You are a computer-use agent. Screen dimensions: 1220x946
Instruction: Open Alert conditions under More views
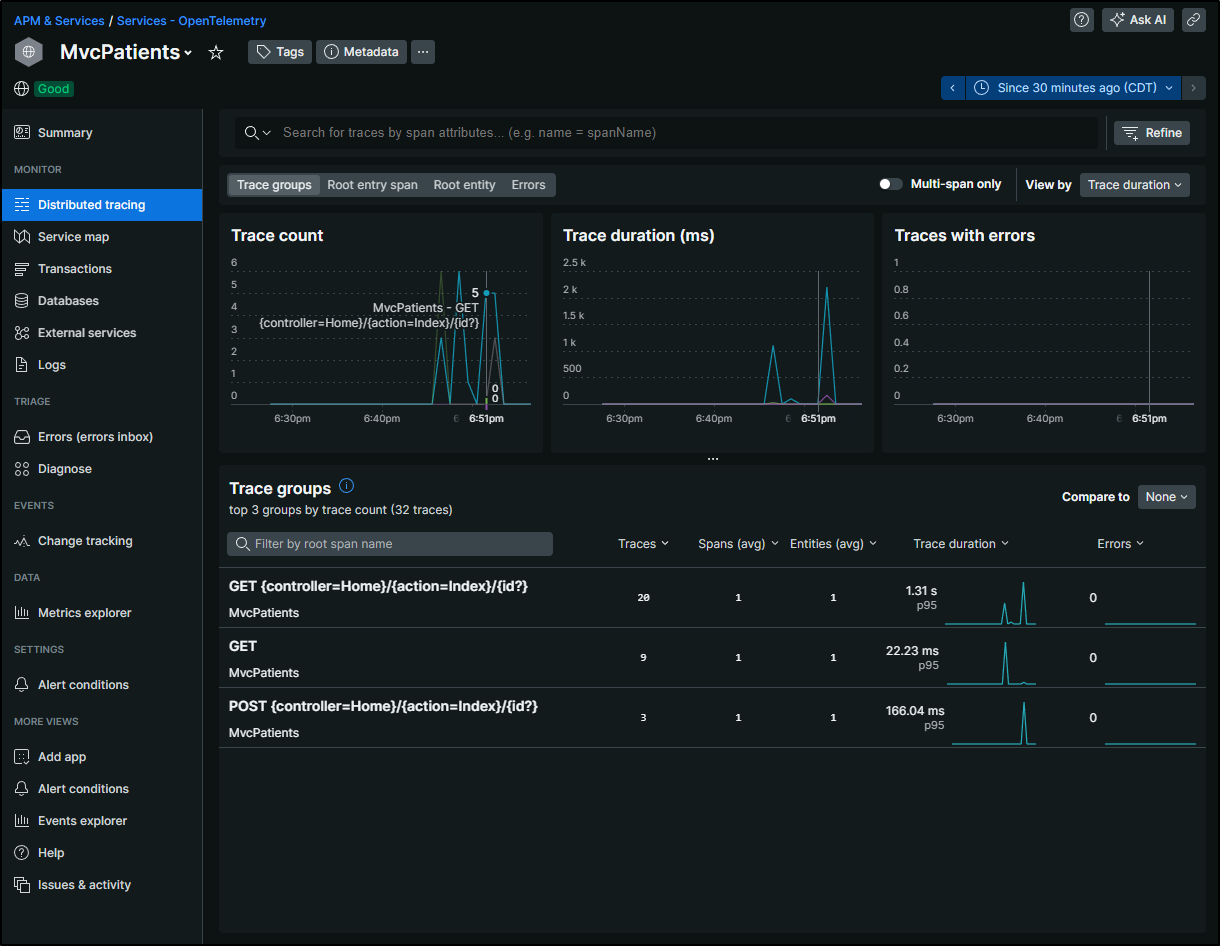click(x=101, y=789)
